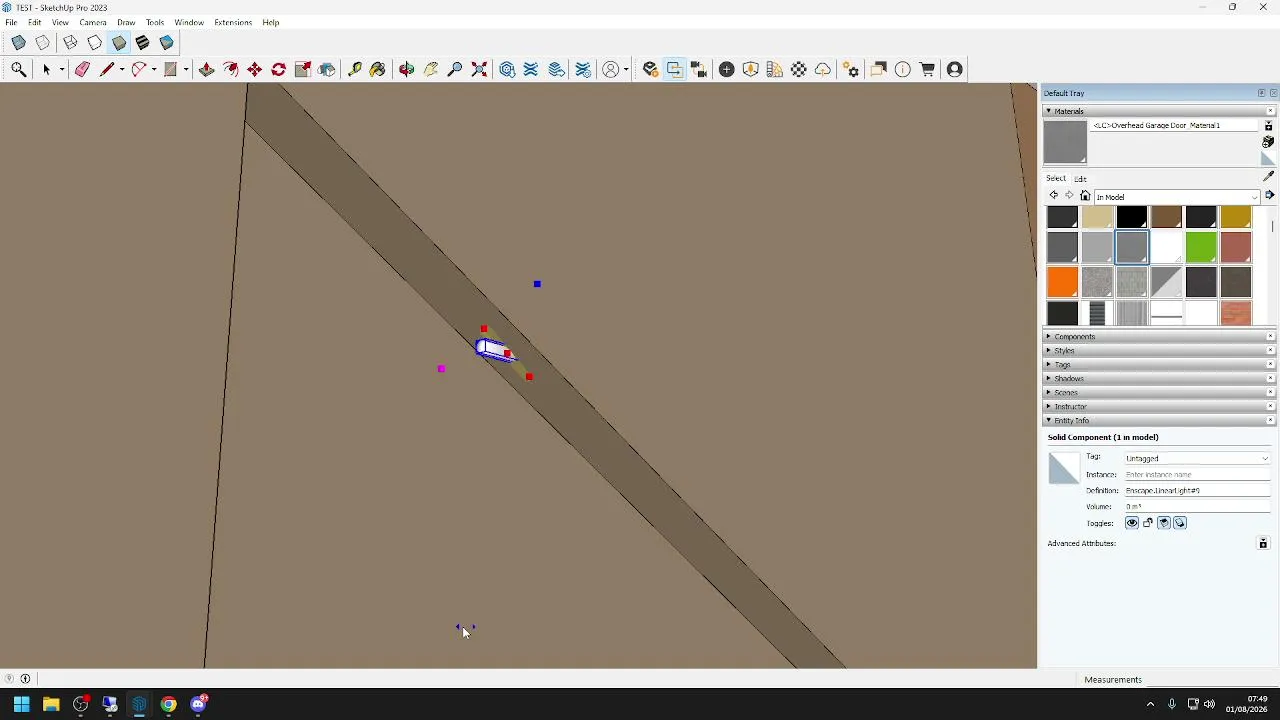This screenshot has width=1280, height=720.
Task: Choose the Scale tool
Action: pyautogui.click(x=303, y=69)
